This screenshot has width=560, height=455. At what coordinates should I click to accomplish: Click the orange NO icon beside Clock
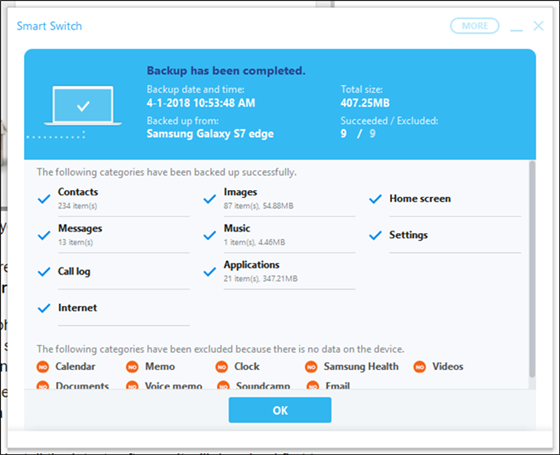[x=222, y=367]
